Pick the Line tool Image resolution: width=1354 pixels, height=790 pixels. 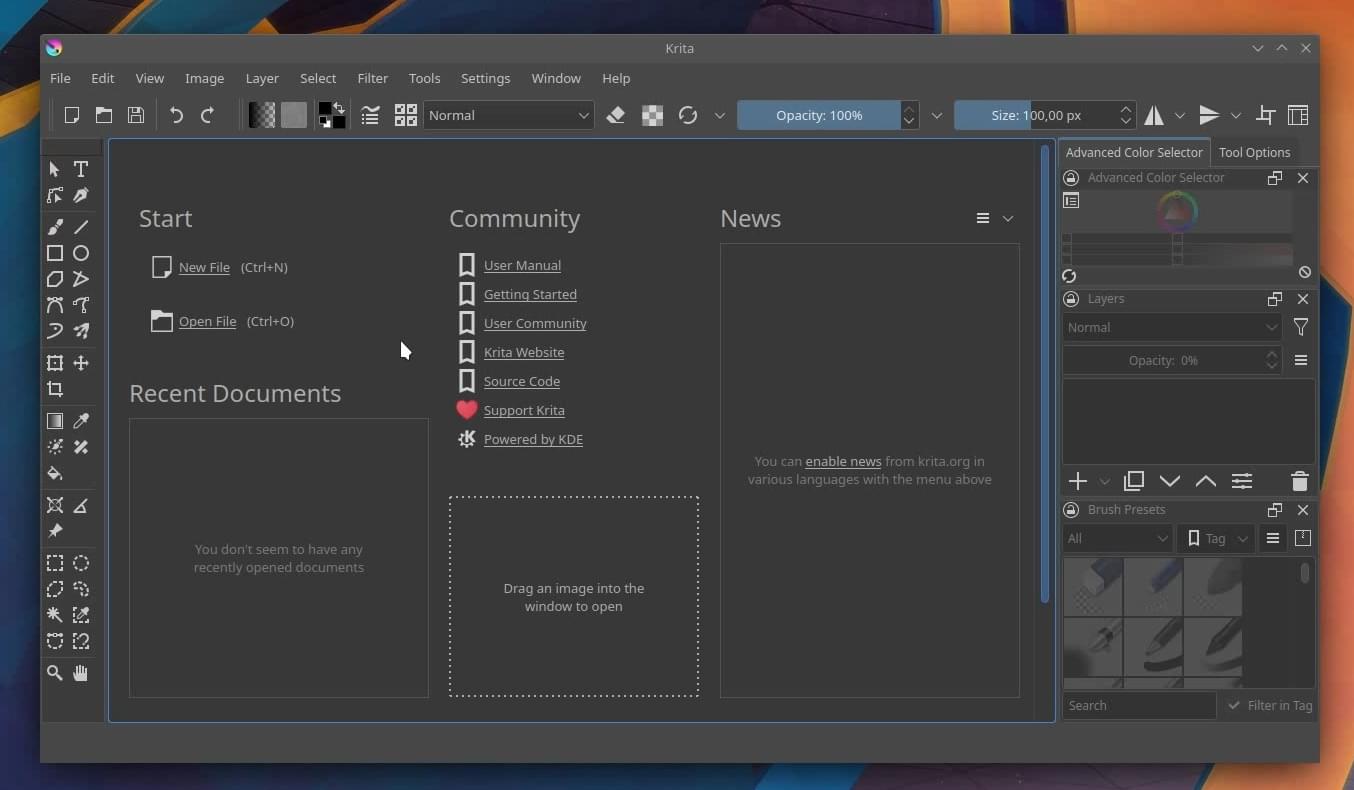tap(81, 227)
